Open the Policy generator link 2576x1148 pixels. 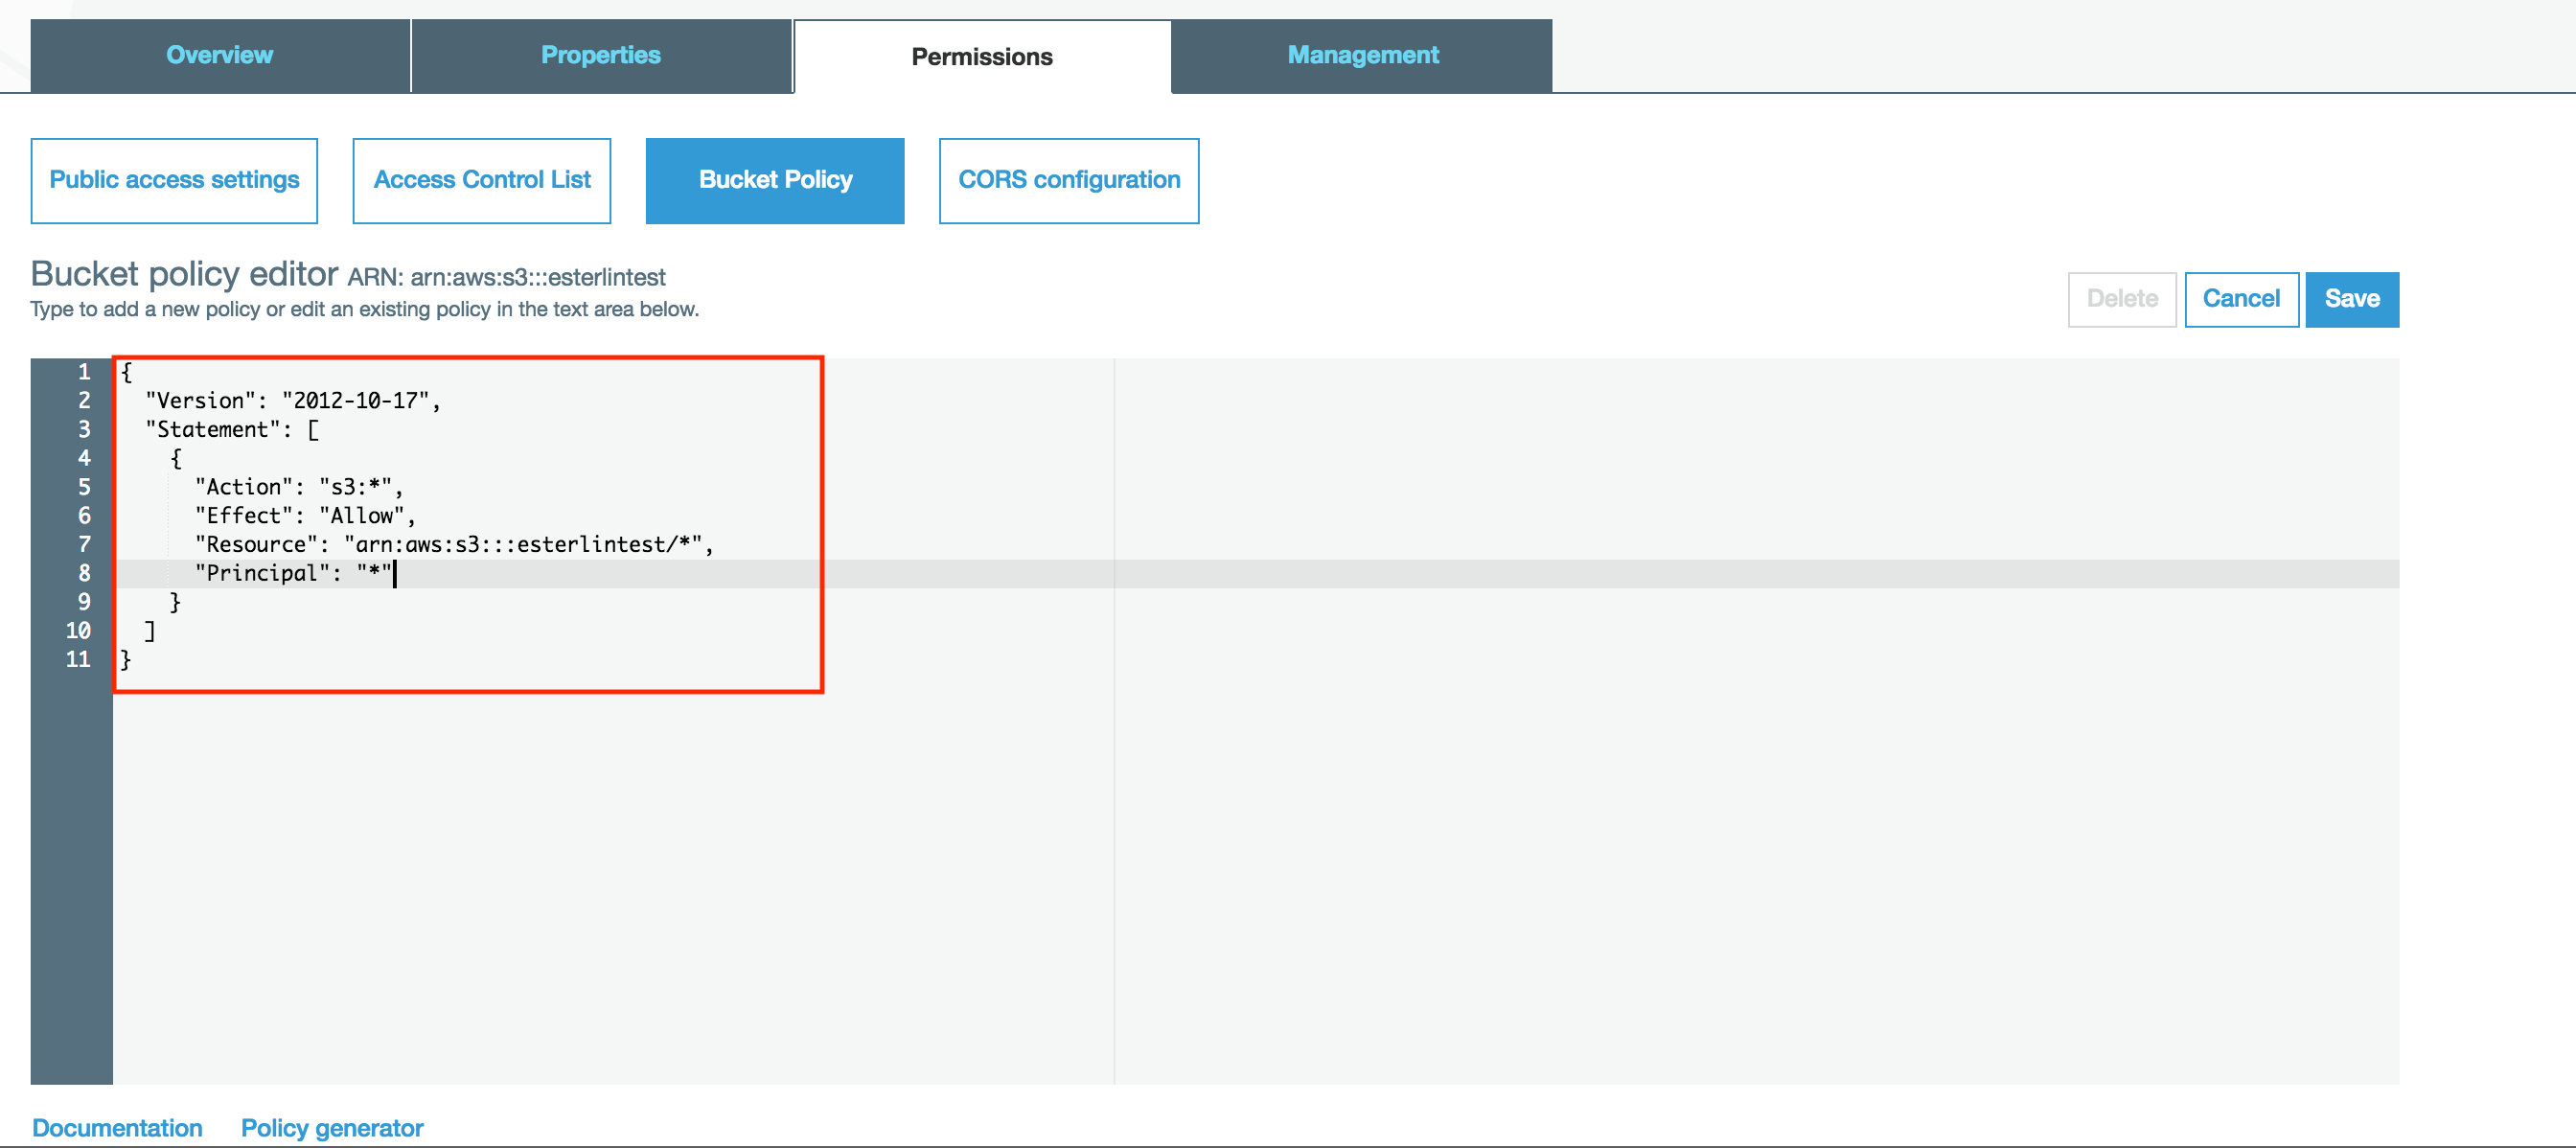pyautogui.click(x=332, y=1127)
